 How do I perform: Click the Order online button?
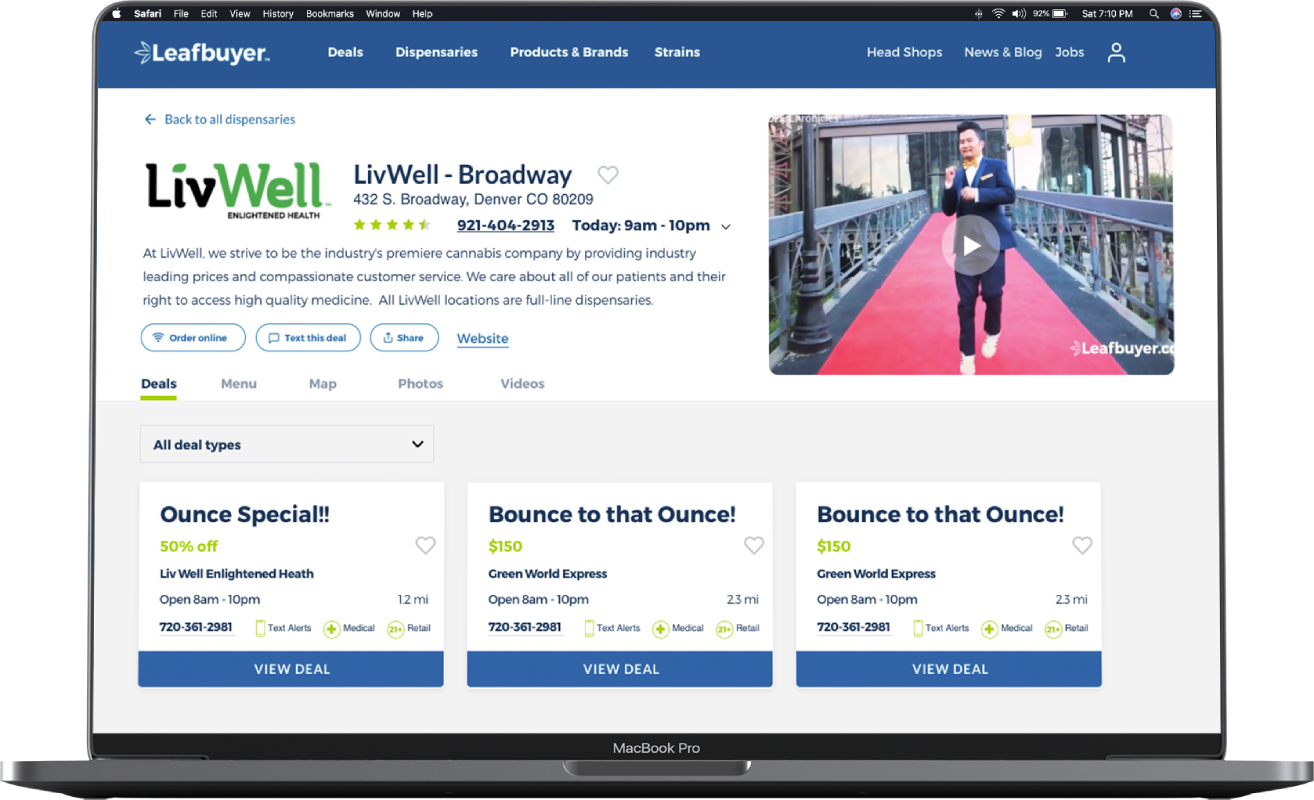[x=193, y=338]
